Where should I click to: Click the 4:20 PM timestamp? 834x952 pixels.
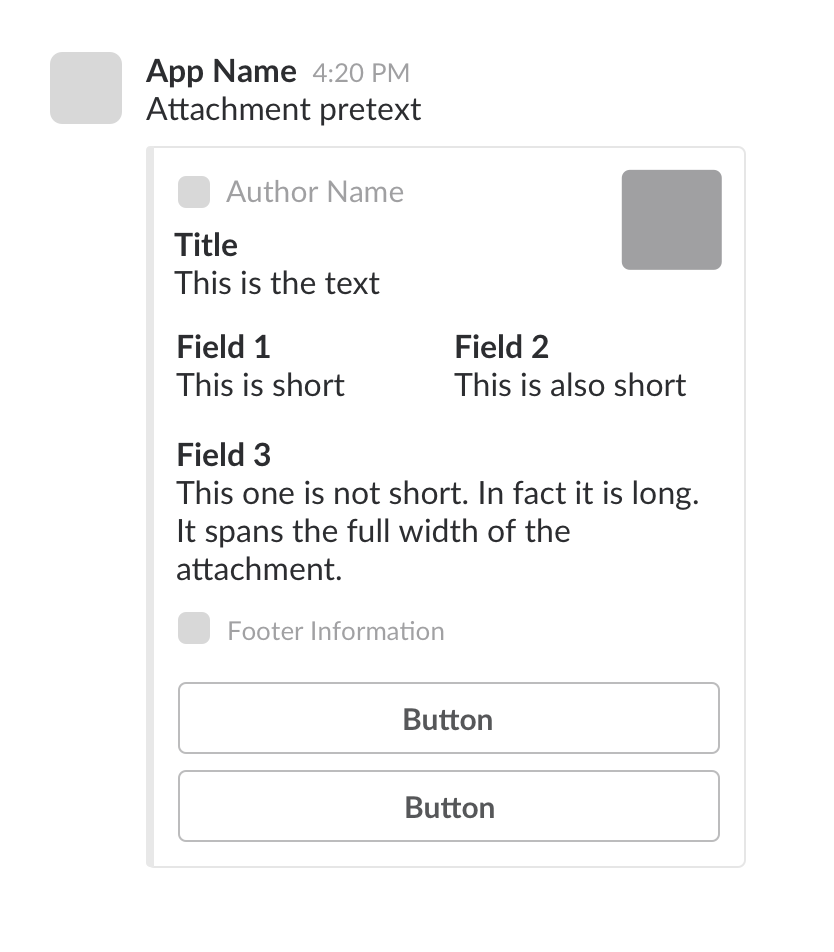pos(360,72)
